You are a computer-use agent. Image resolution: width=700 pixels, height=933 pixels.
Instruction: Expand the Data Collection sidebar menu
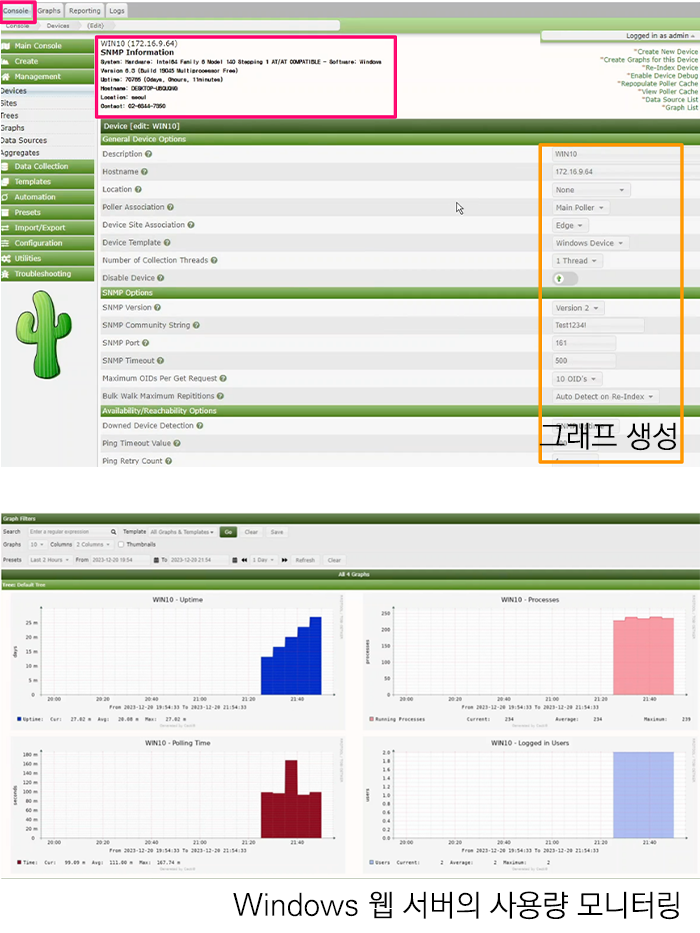tap(48, 167)
